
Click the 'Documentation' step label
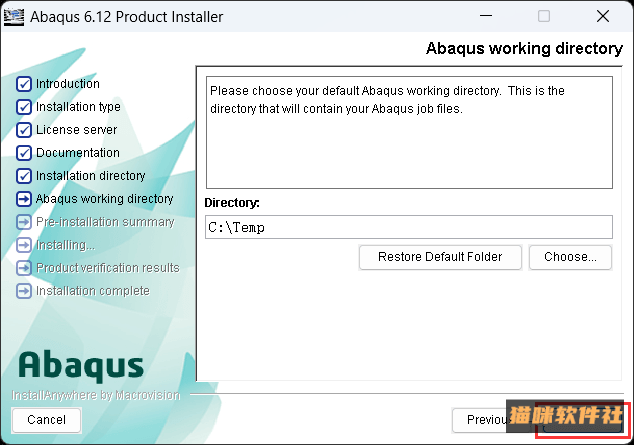[78, 153]
